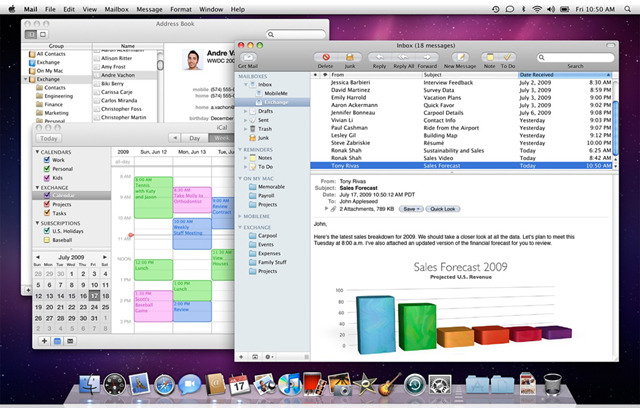Screen dimensions: 640x408
Task: Open Spotlight search in menu bar
Action: click(x=627, y=9)
